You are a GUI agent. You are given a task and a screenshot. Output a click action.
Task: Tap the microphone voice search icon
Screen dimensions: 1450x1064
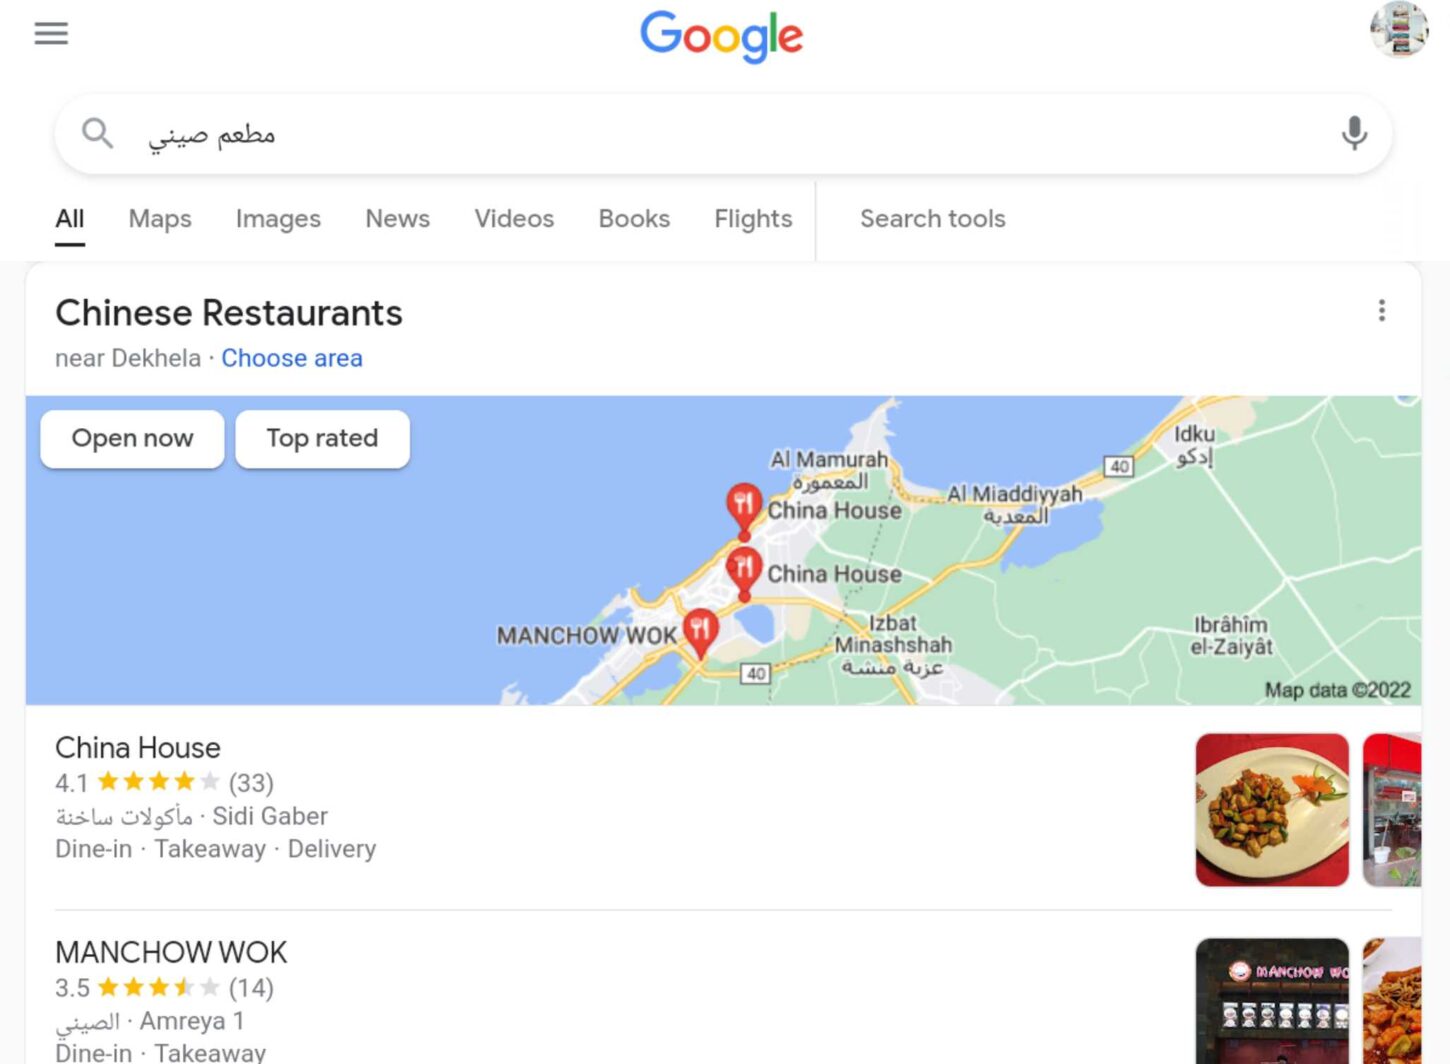click(x=1354, y=133)
